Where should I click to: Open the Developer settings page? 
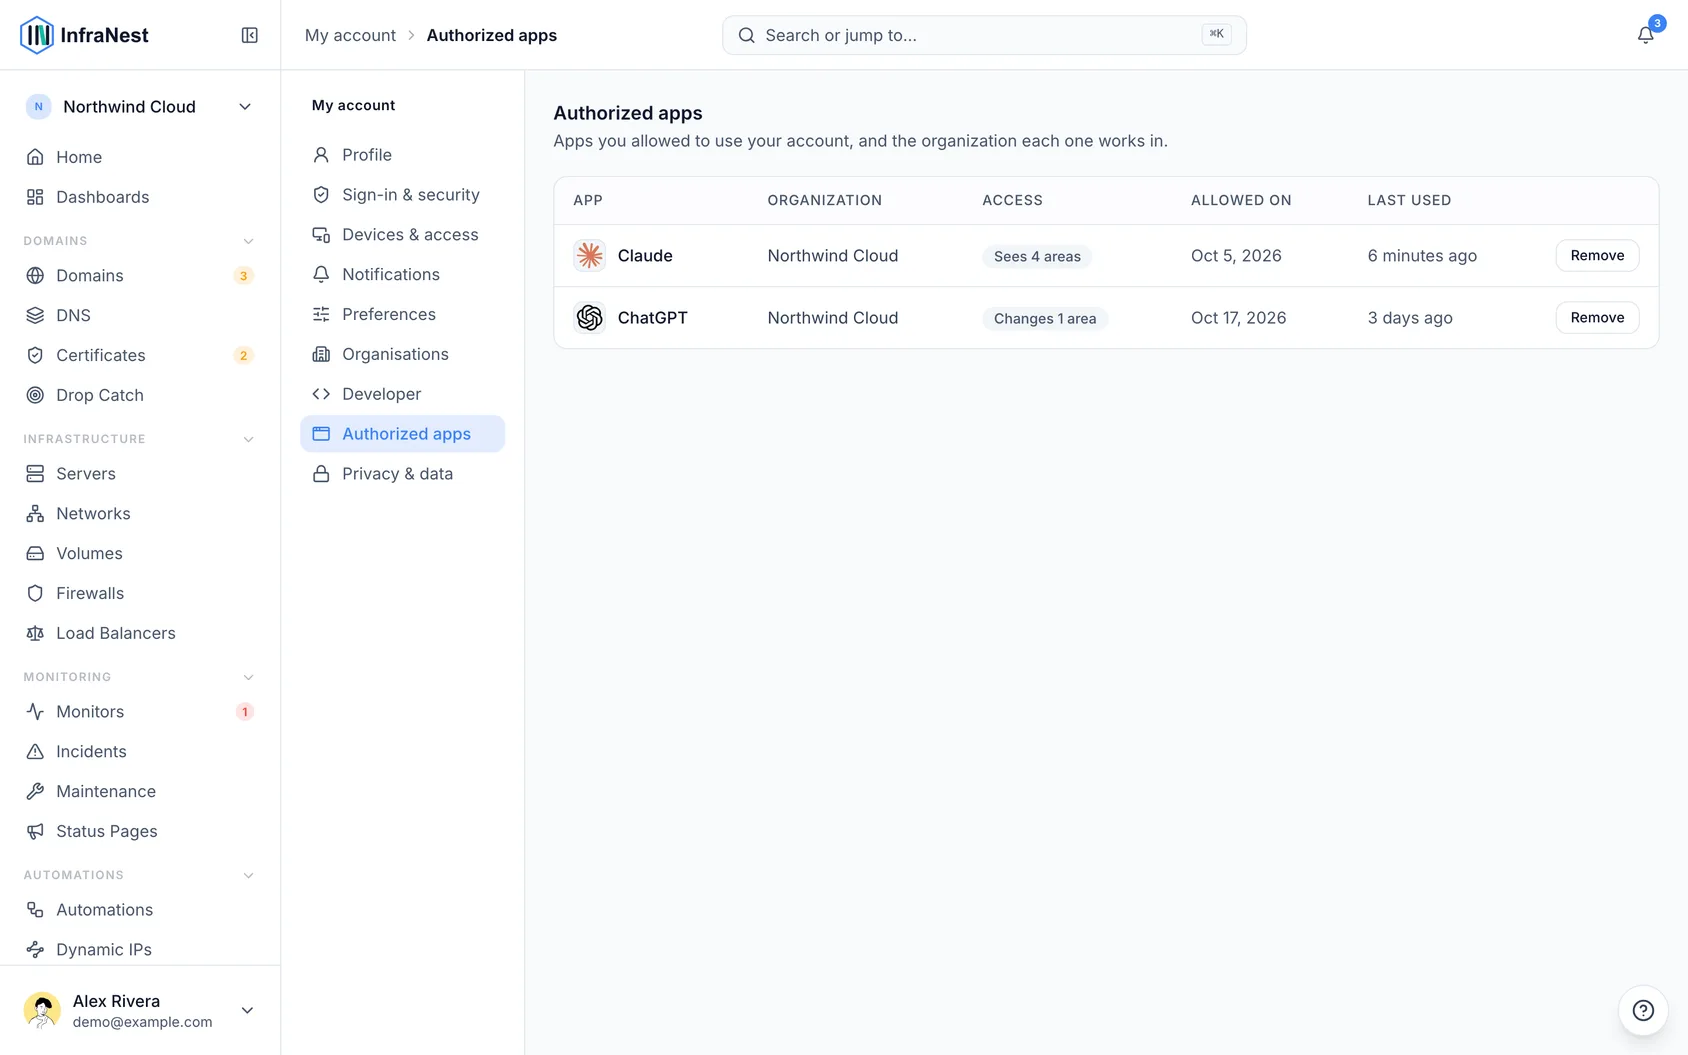click(402, 394)
